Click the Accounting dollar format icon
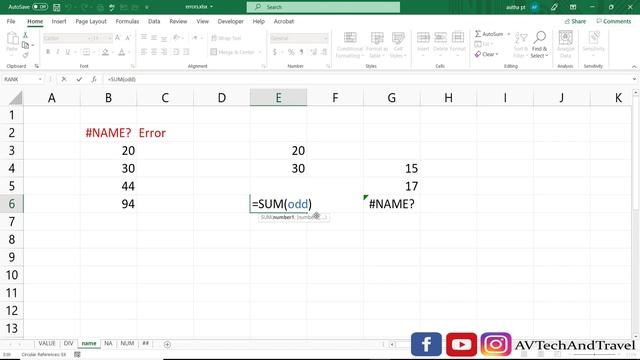This screenshot has width=640, height=360. point(275,52)
